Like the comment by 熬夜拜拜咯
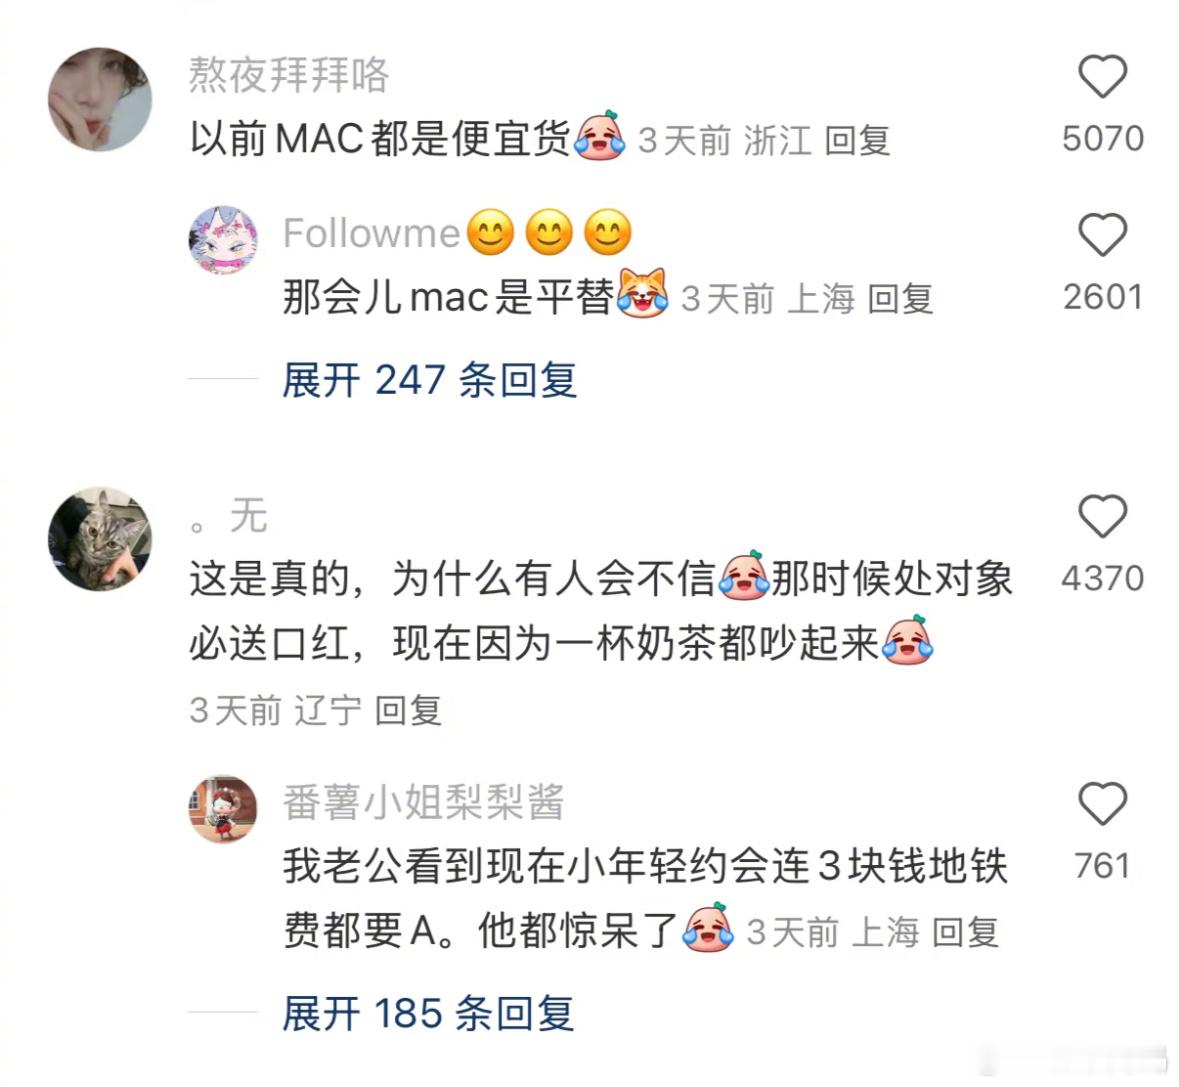This screenshot has height=1087, width=1179. click(1102, 77)
